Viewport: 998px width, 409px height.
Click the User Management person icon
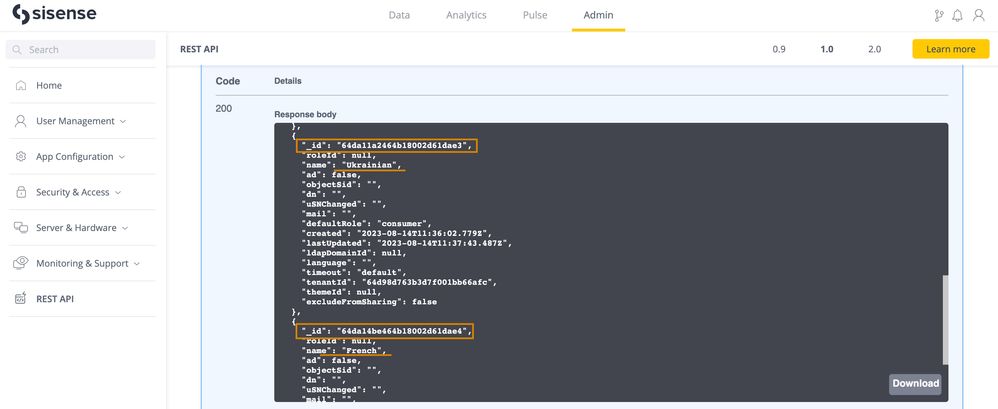(x=21, y=121)
